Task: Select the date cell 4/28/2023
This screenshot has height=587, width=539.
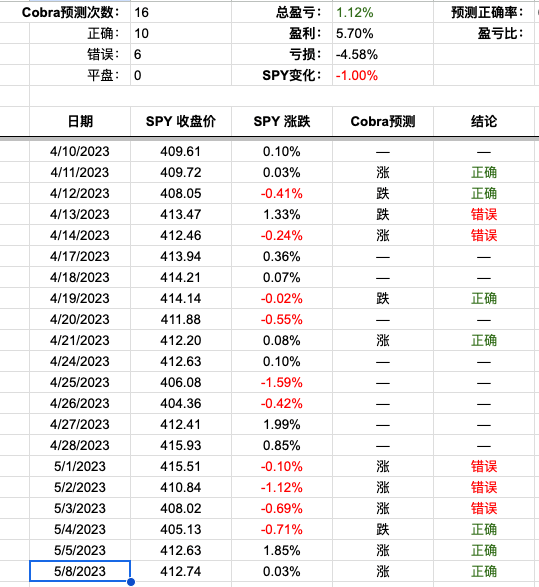Action: point(80,445)
